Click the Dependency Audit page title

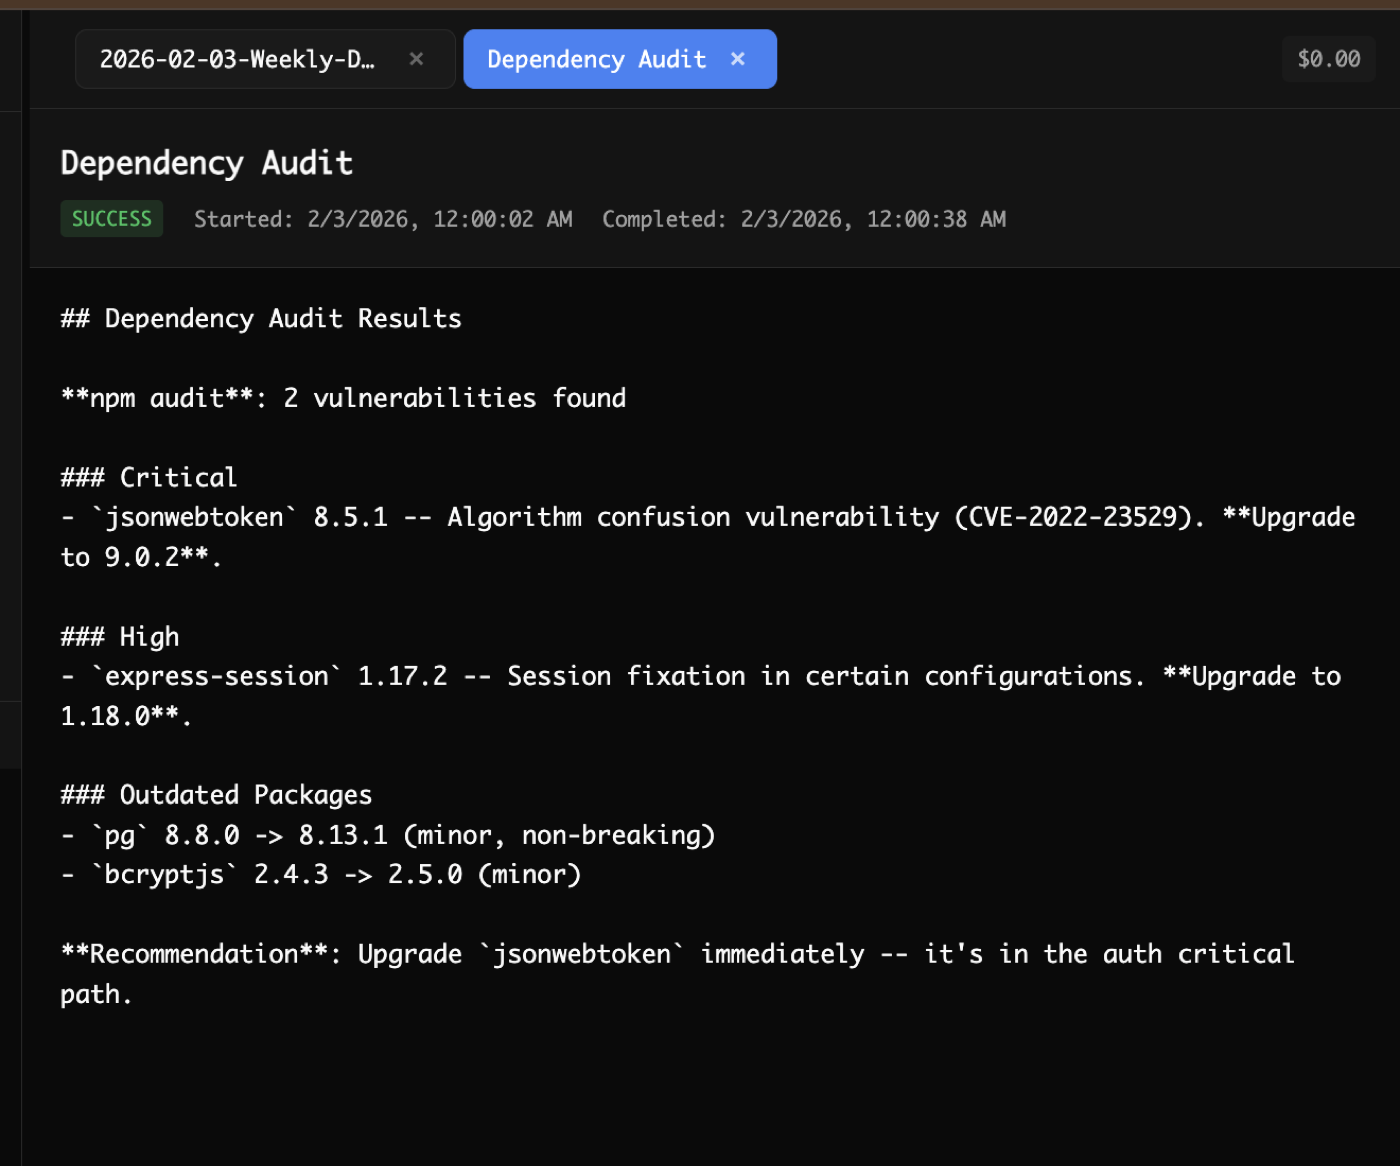tap(206, 162)
